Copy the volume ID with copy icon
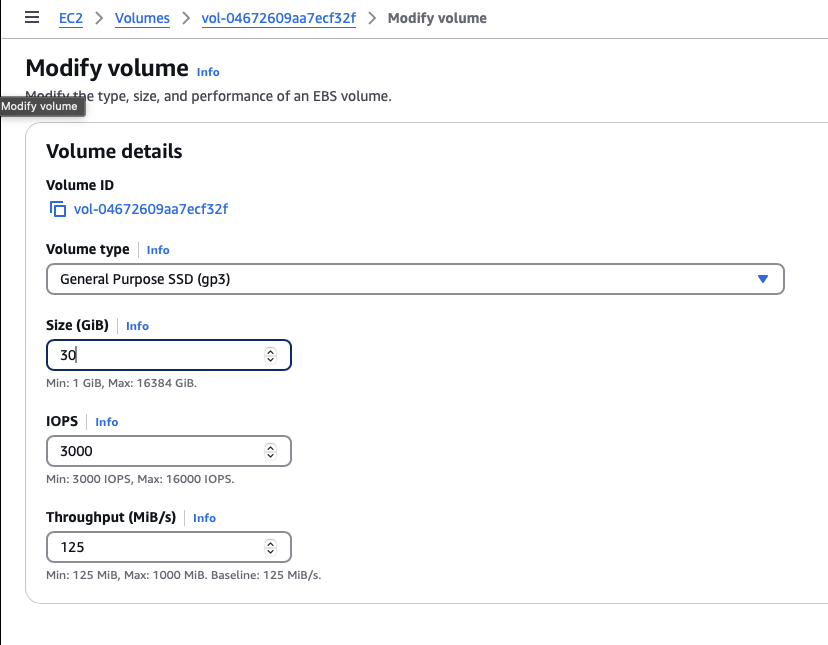828x645 pixels. 58,209
